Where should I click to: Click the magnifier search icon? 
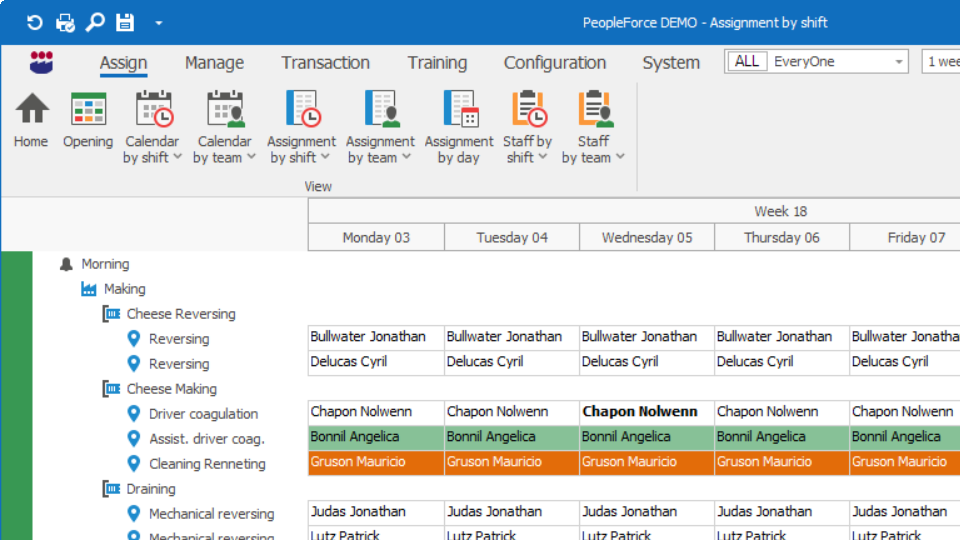tap(95, 22)
